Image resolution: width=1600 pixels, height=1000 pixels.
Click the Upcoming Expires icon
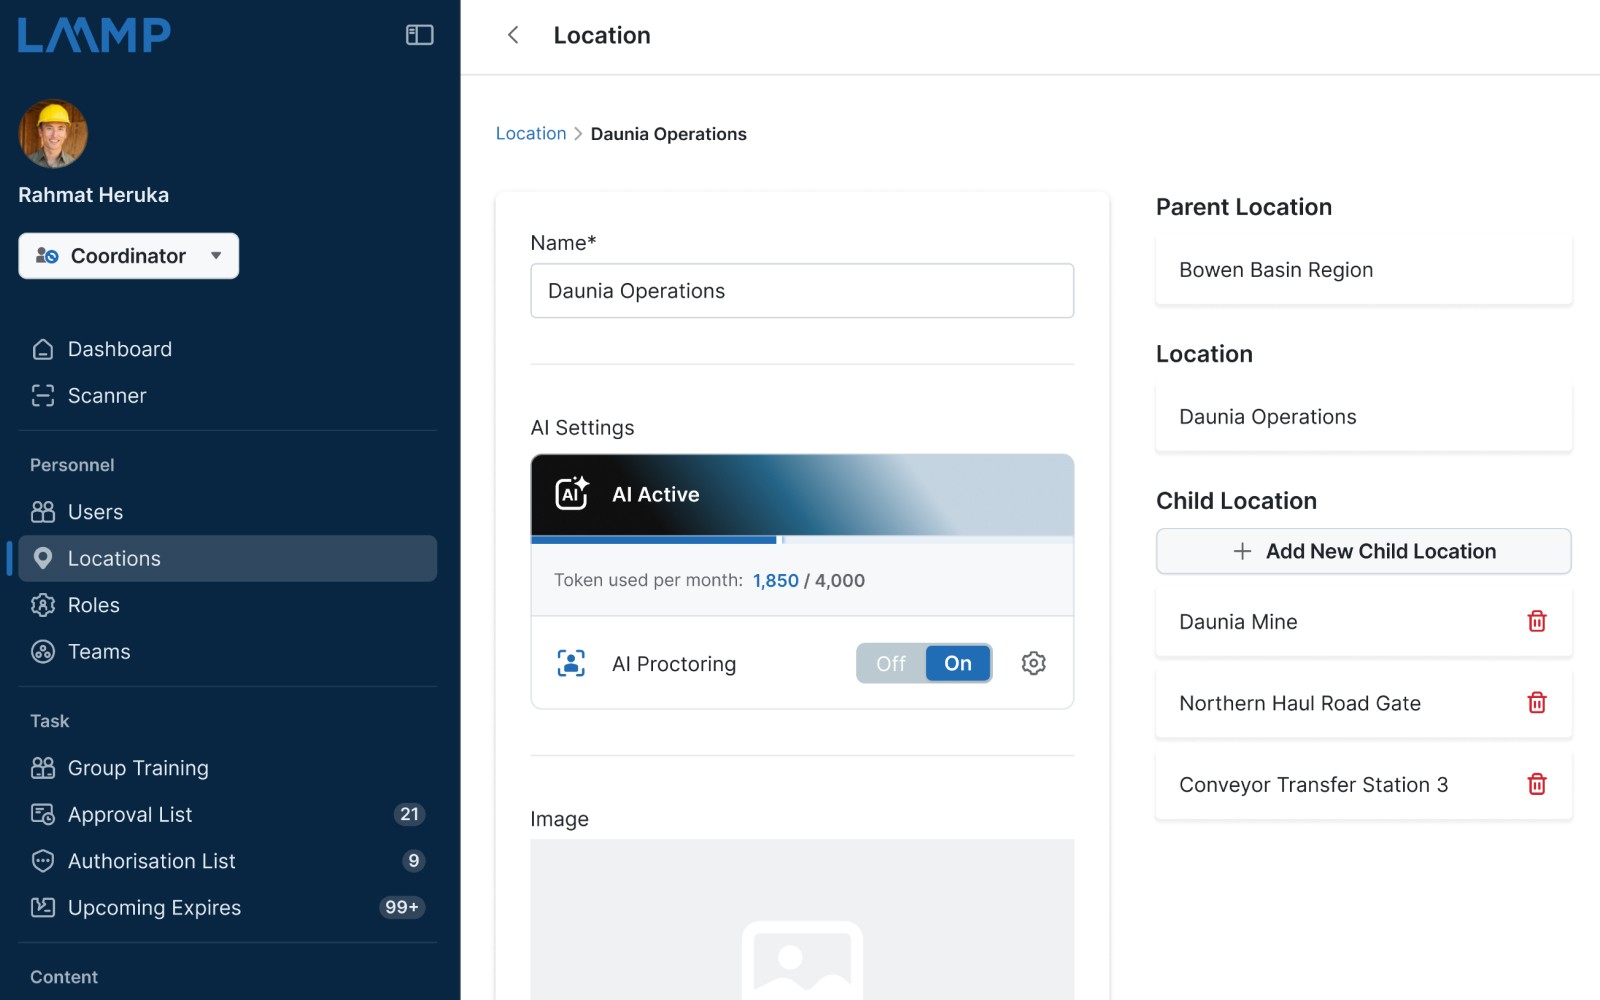tap(43, 908)
